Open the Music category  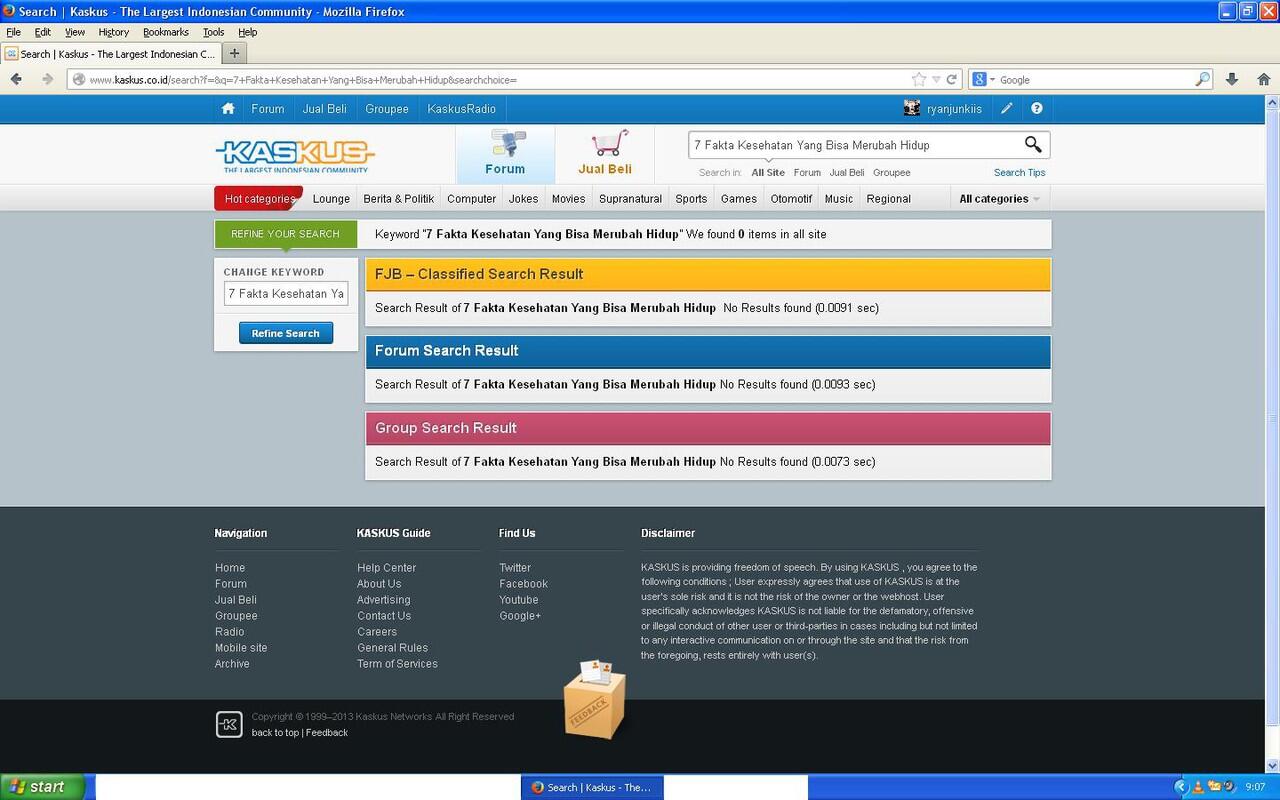839,199
